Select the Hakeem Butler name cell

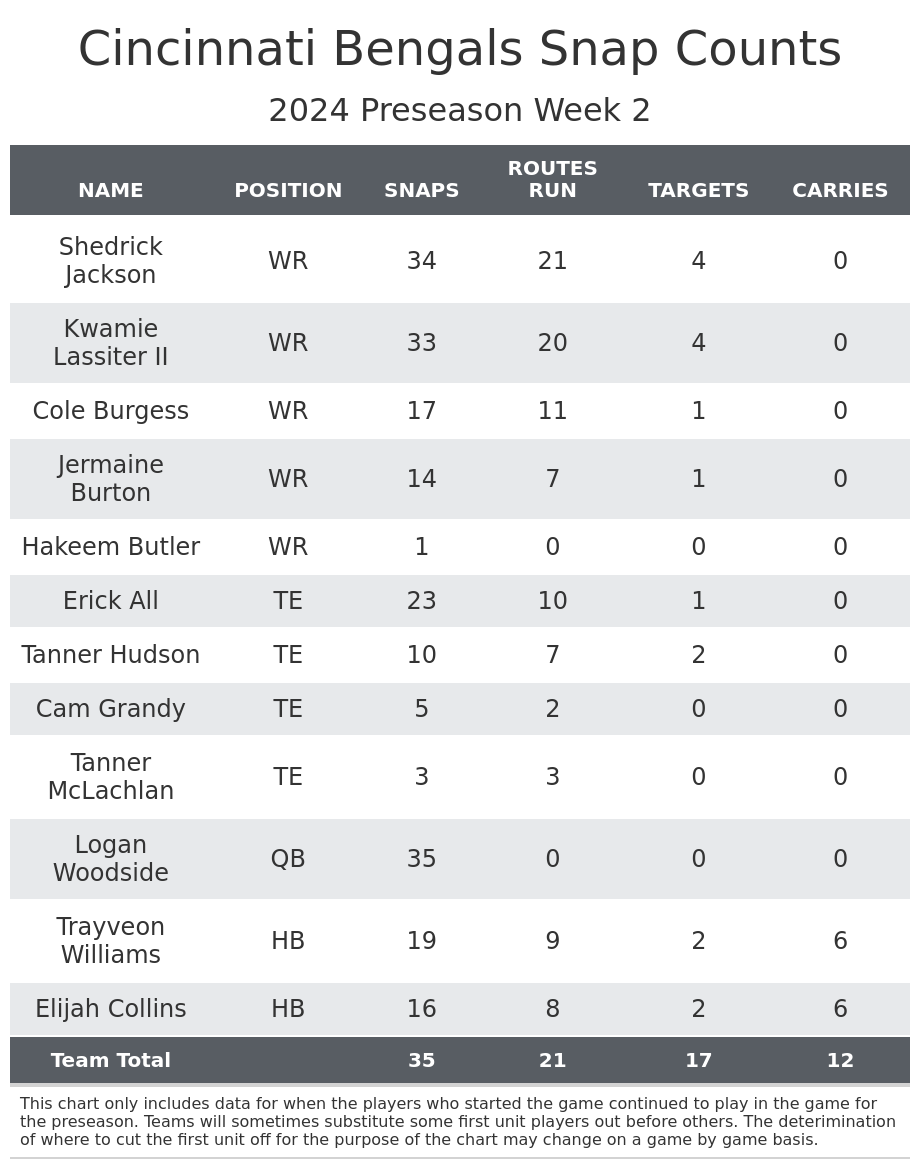click(x=111, y=548)
